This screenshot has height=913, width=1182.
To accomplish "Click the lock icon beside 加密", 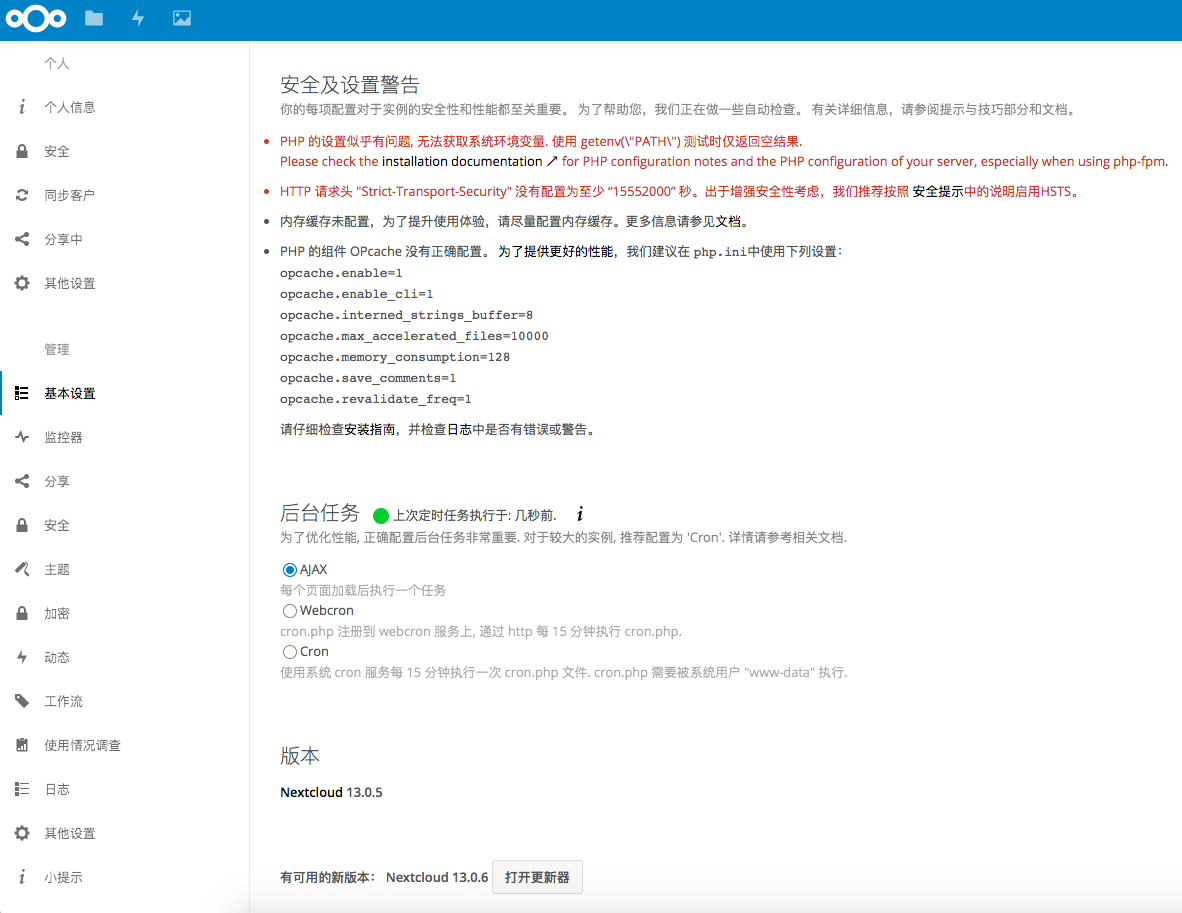I will click(x=22, y=612).
